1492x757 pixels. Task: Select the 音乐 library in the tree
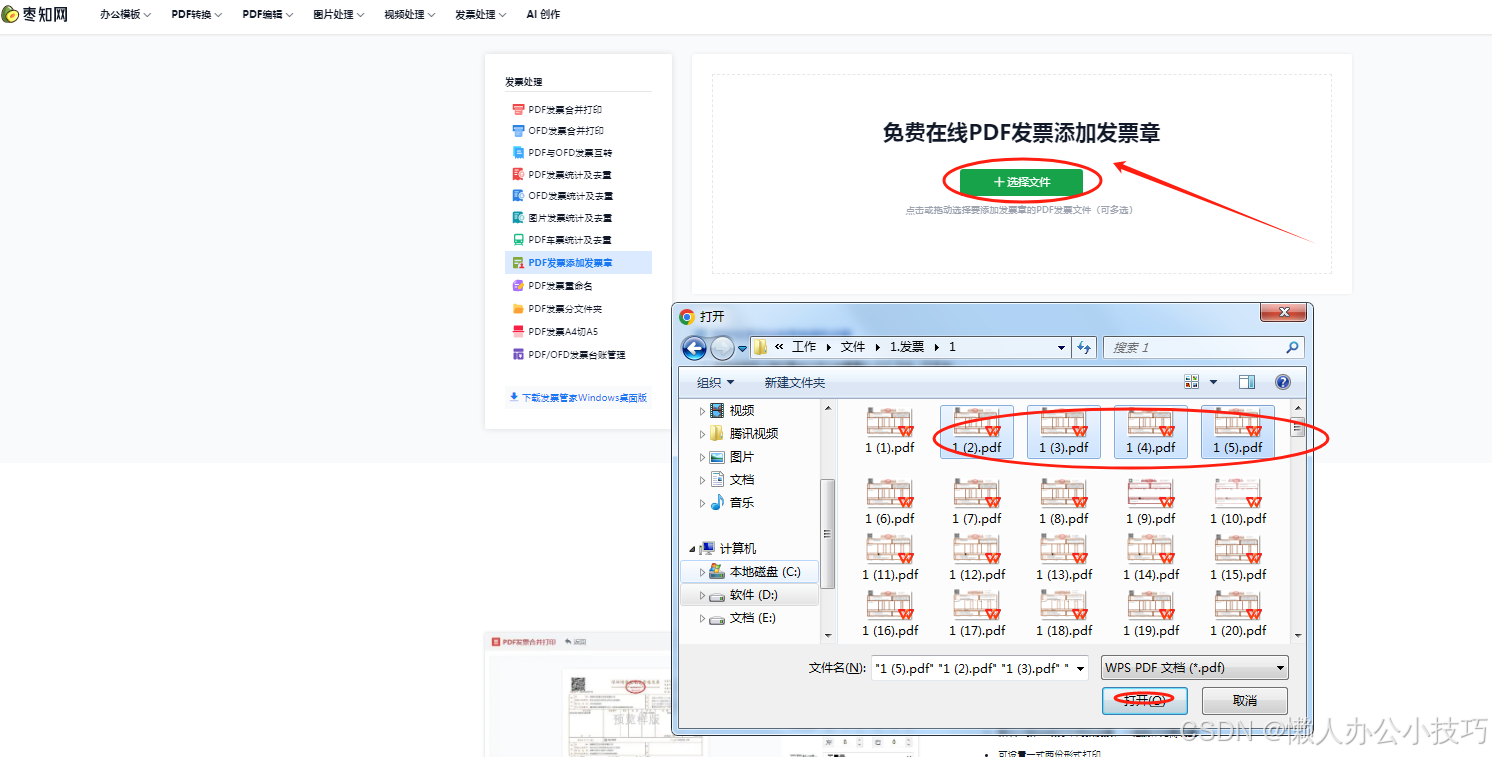pyautogui.click(x=731, y=502)
